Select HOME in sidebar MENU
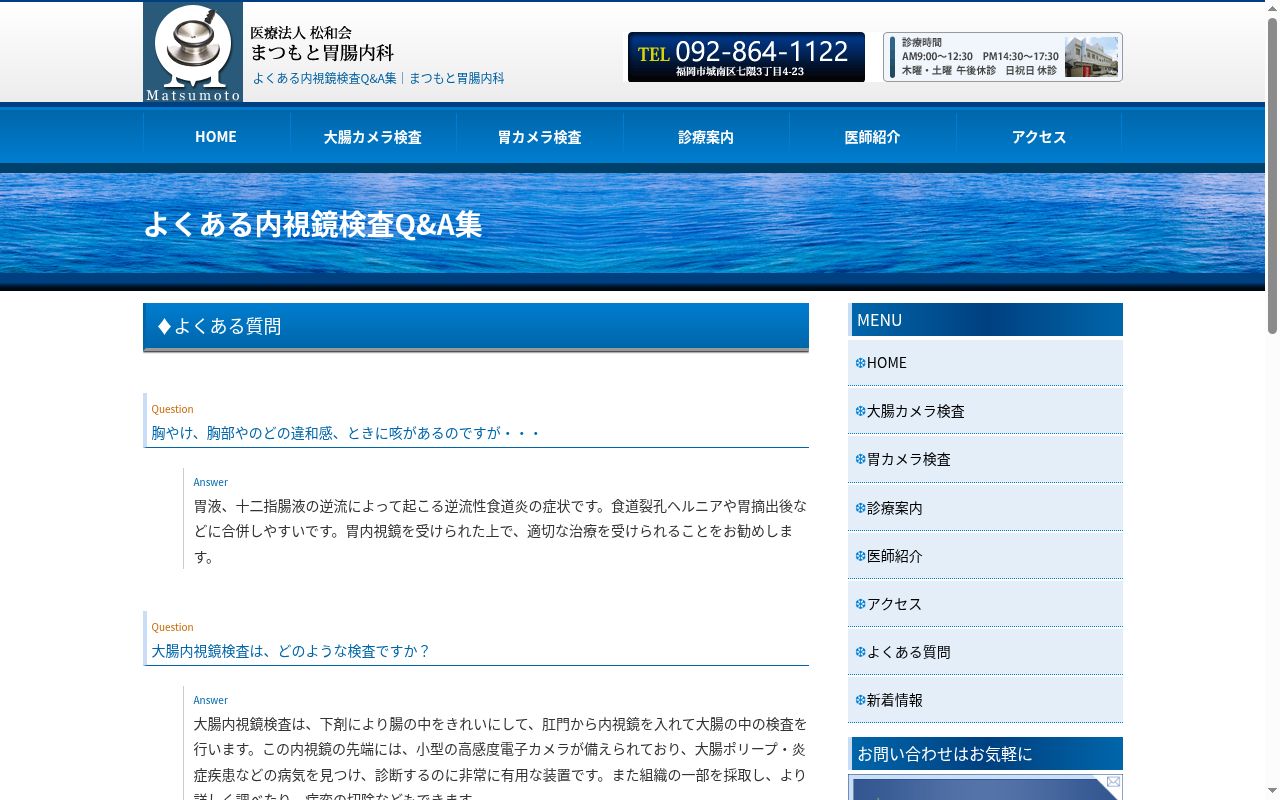1280x800 pixels. 985,363
